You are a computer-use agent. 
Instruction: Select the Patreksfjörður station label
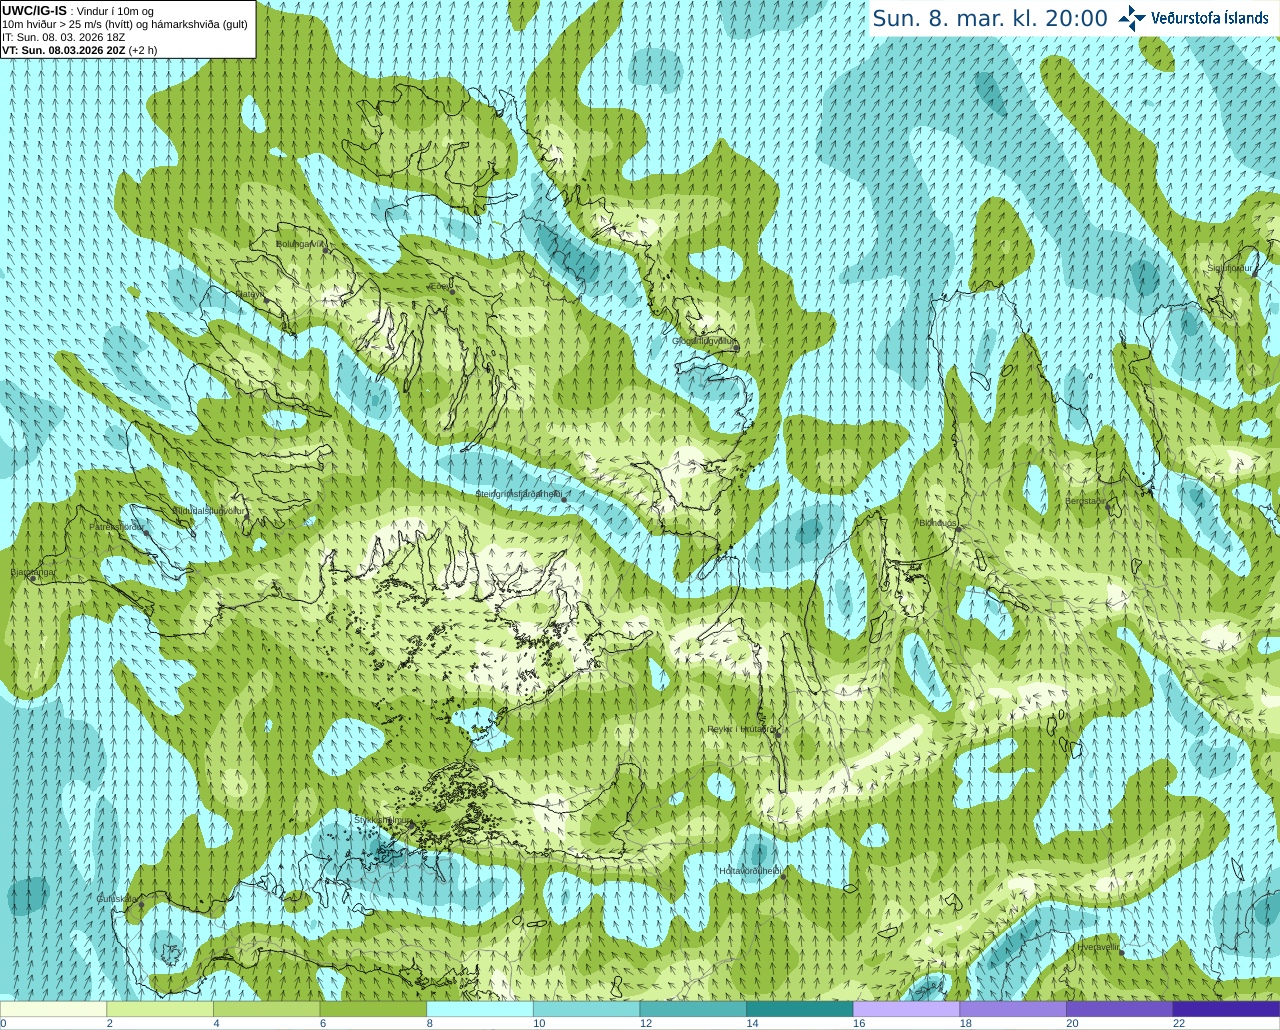[x=117, y=526]
